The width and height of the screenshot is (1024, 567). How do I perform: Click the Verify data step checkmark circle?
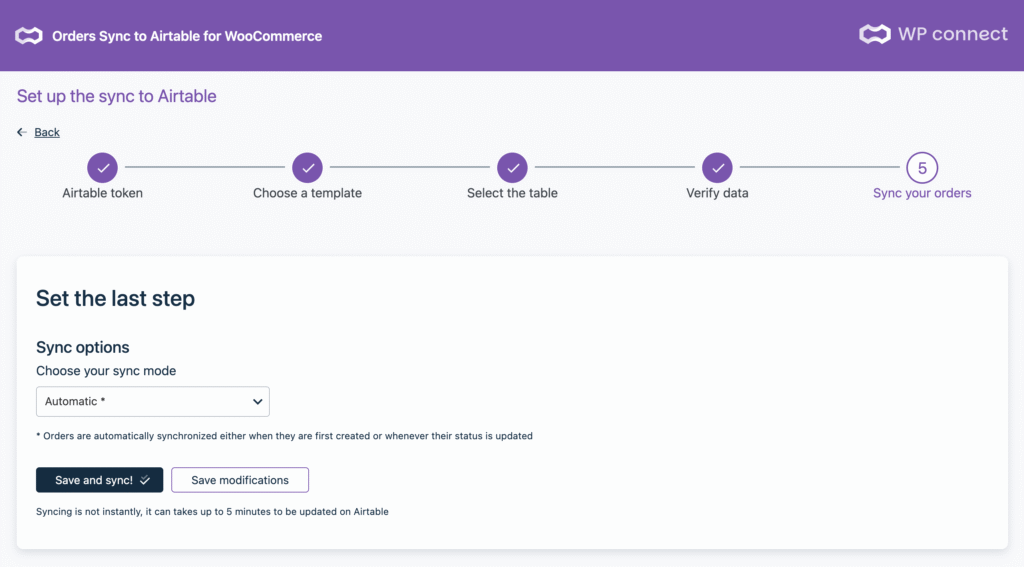click(717, 168)
